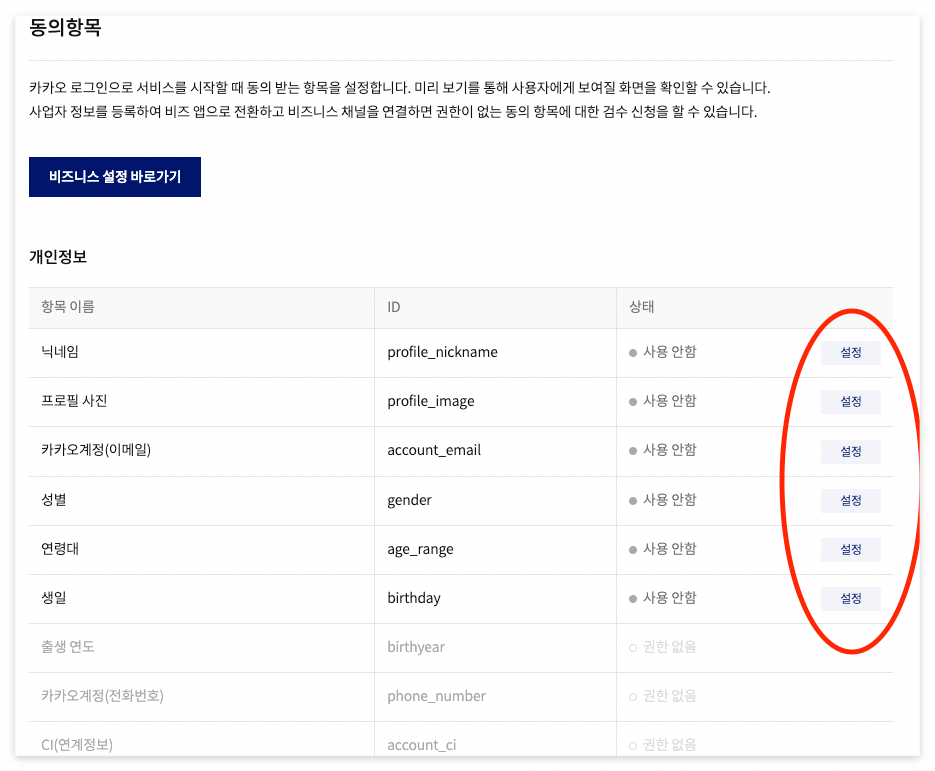The height and width of the screenshot is (771, 935).
Task: Click 설정 button in 생일 row
Action: coord(850,599)
